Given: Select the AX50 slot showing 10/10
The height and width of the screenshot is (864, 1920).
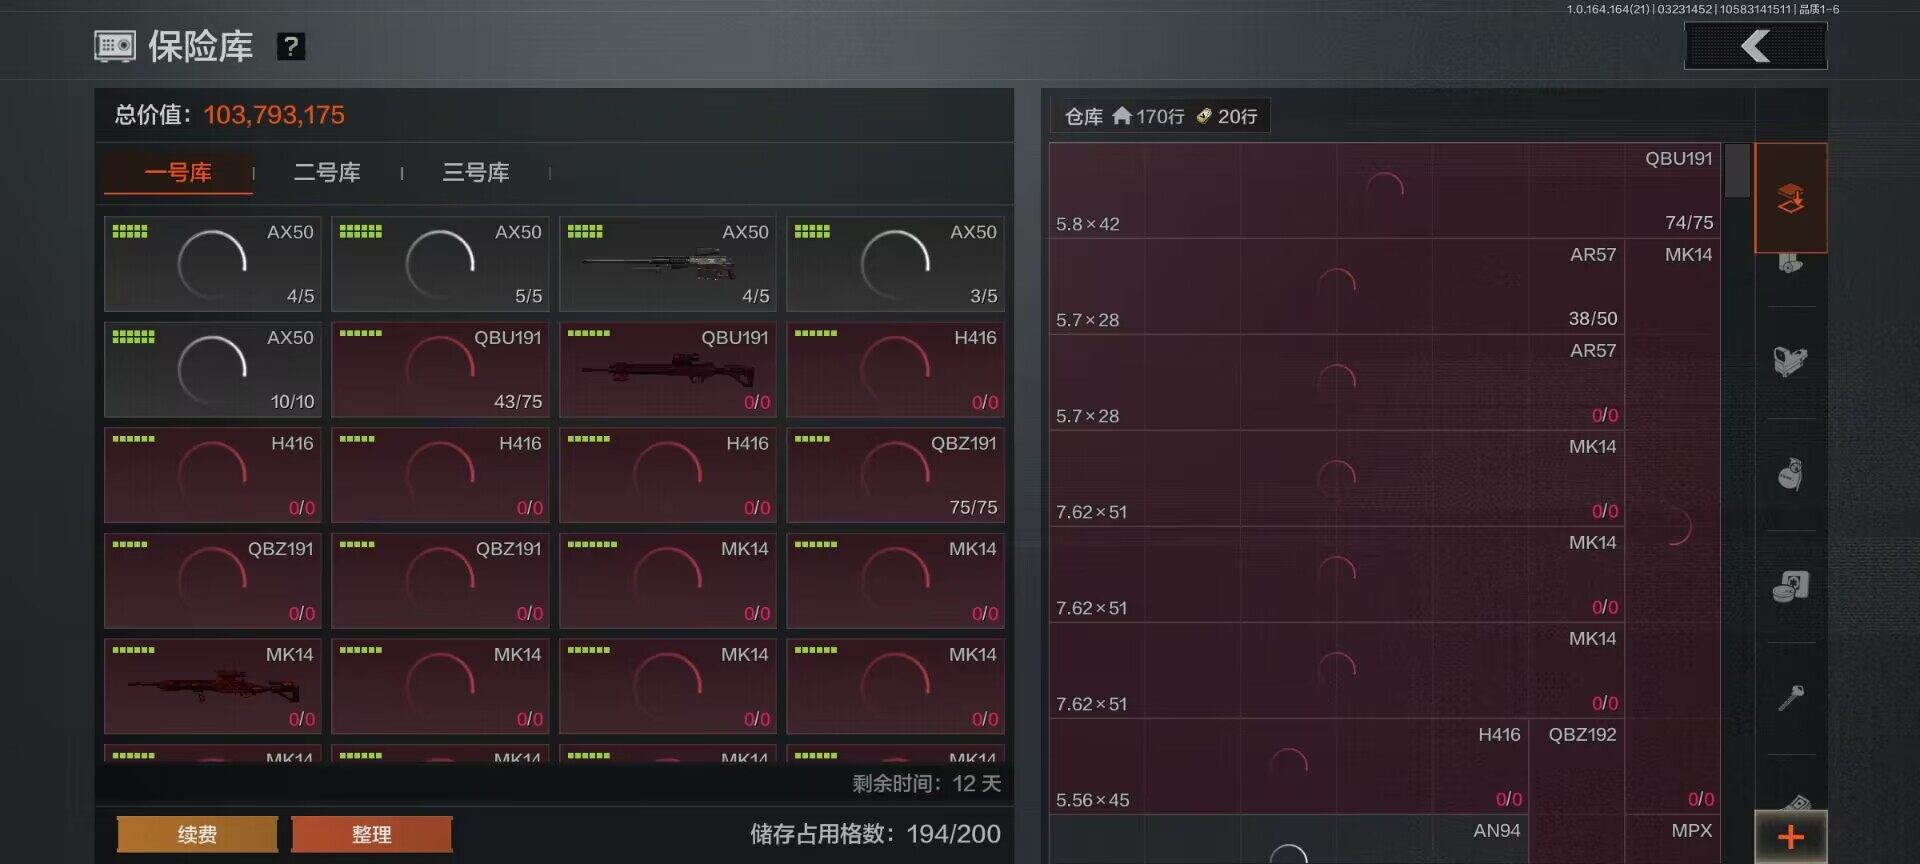Looking at the screenshot, I should pos(212,369).
